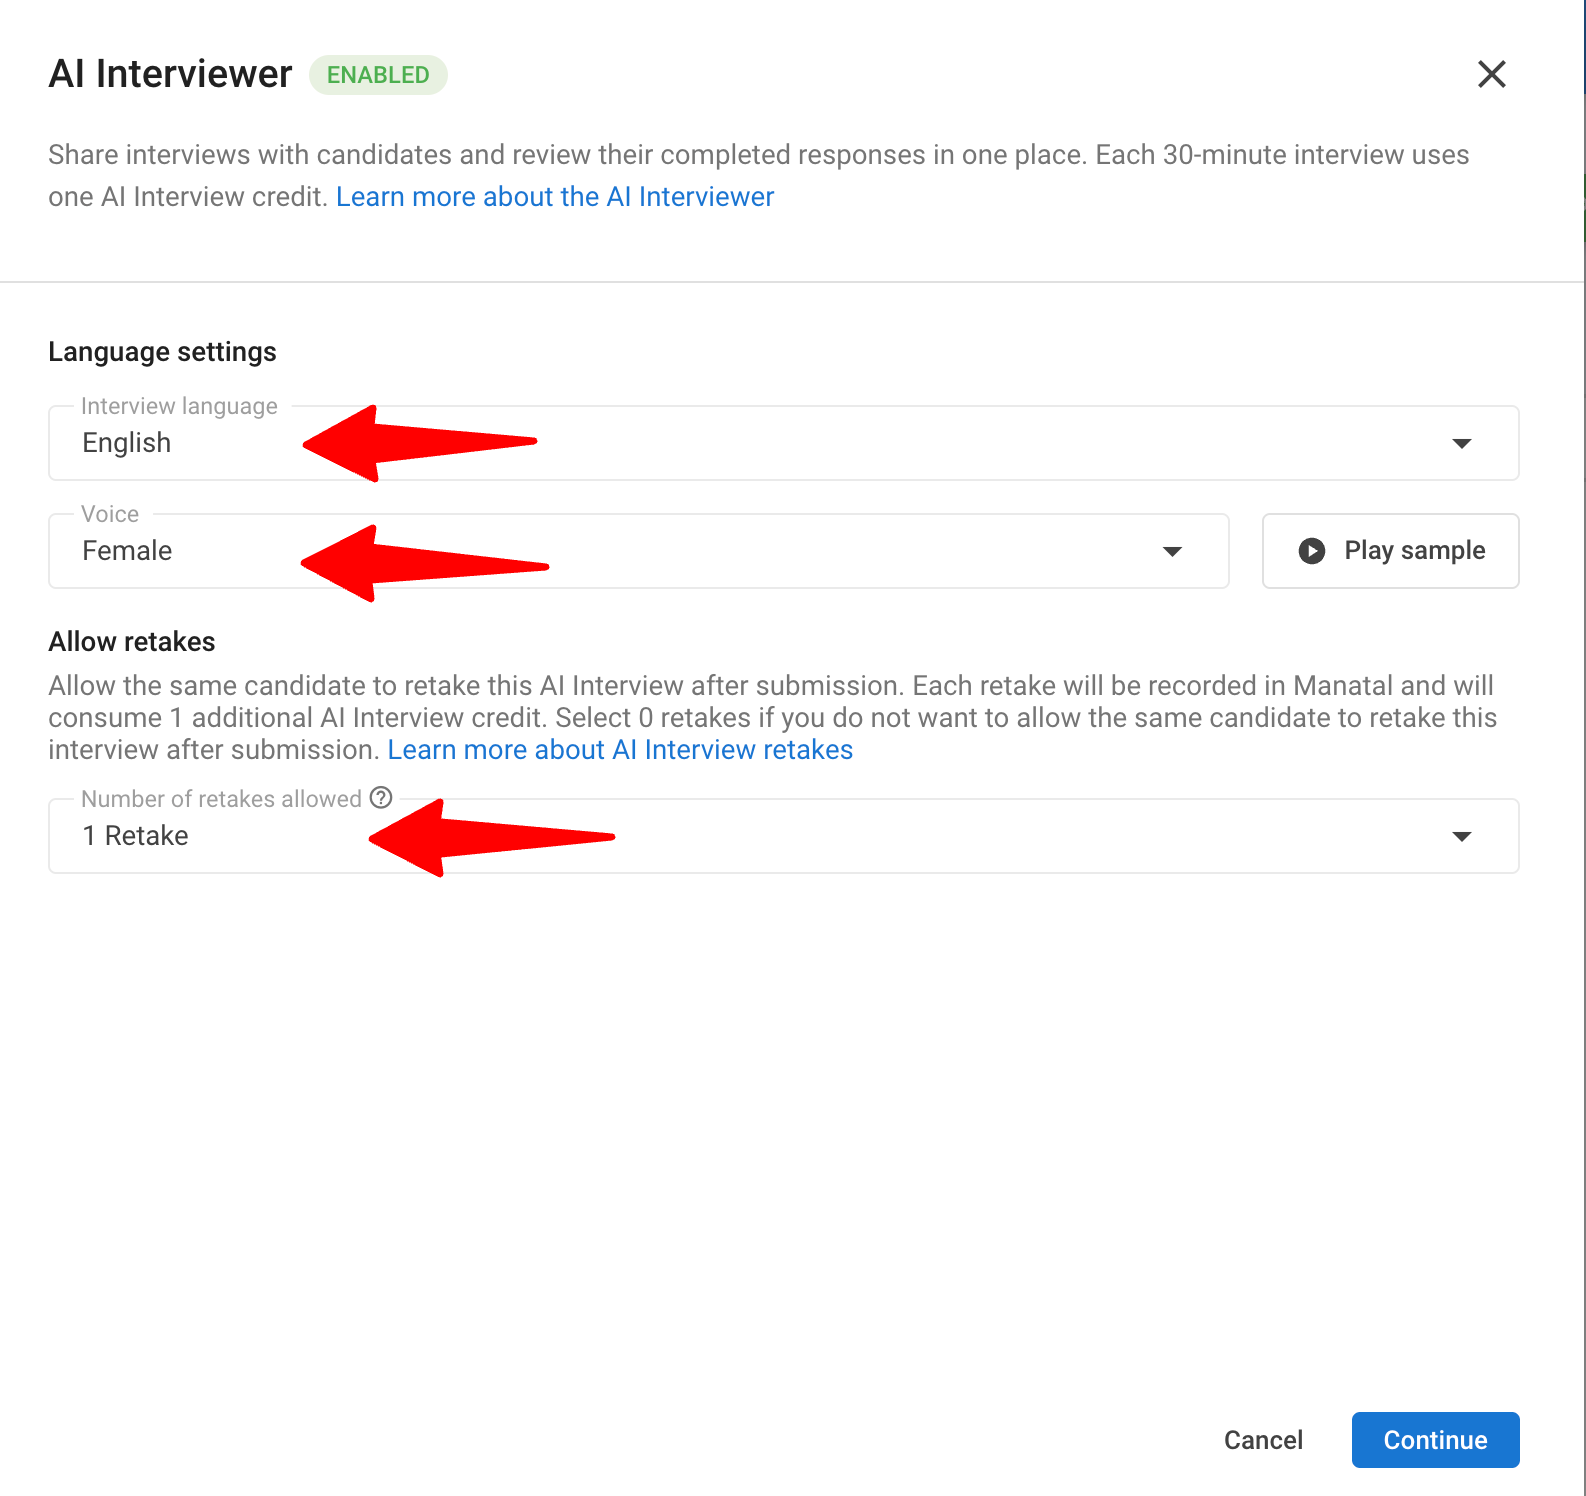
Task: Open the Interview language dropdown arrow
Action: click(x=1461, y=443)
